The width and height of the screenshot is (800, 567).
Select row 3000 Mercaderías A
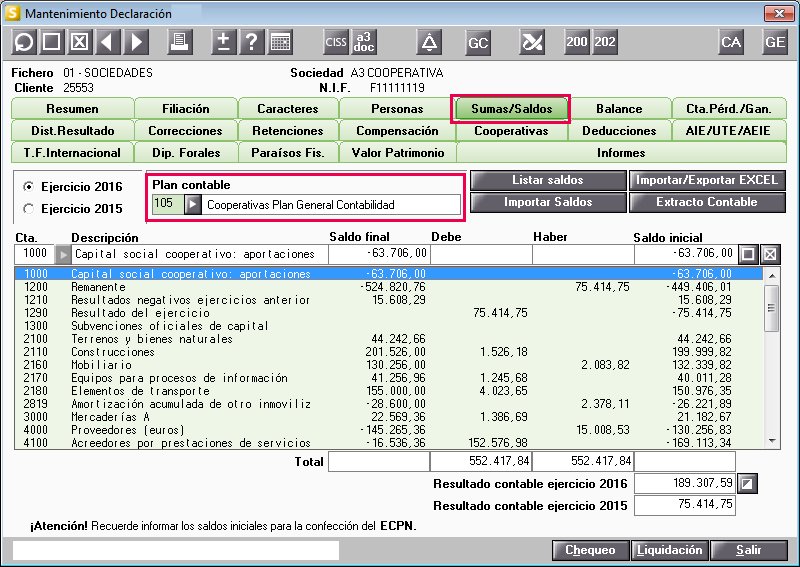pos(389,417)
